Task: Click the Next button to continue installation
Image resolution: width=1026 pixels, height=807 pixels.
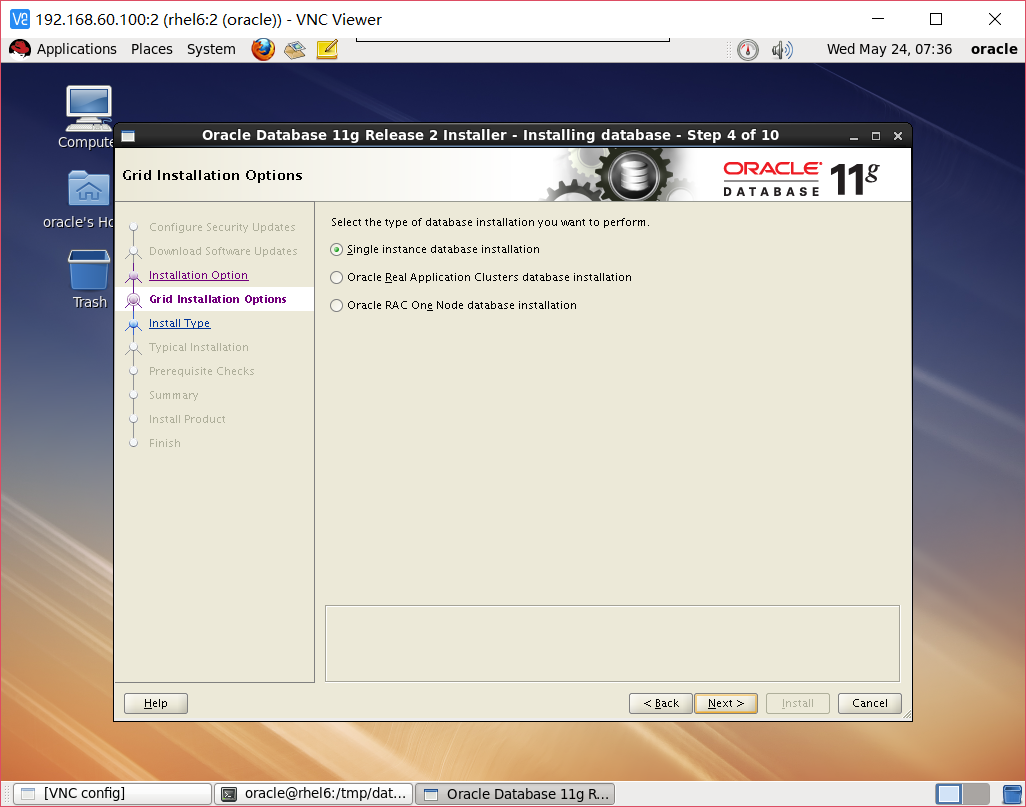Action: pyautogui.click(x=725, y=703)
